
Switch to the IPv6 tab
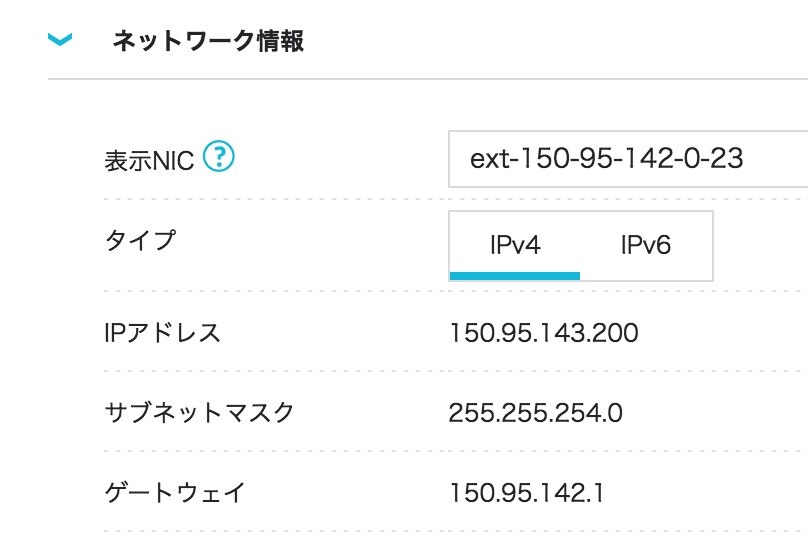[646, 245]
